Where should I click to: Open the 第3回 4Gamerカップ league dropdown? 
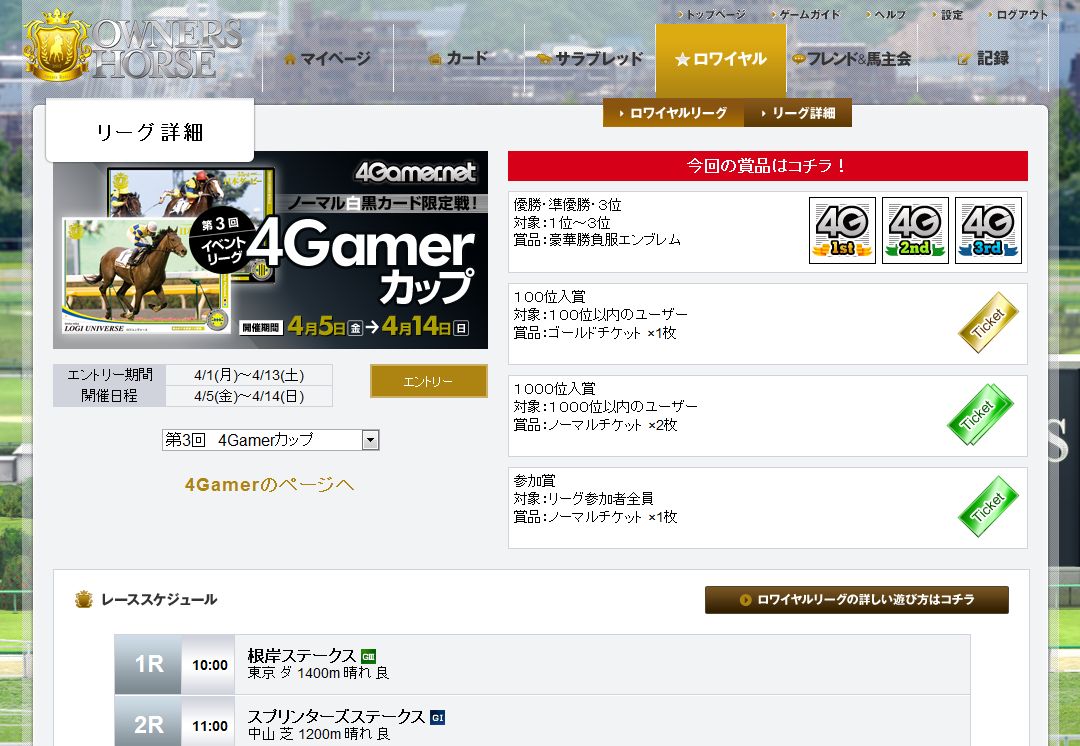(x=271, y=440)
